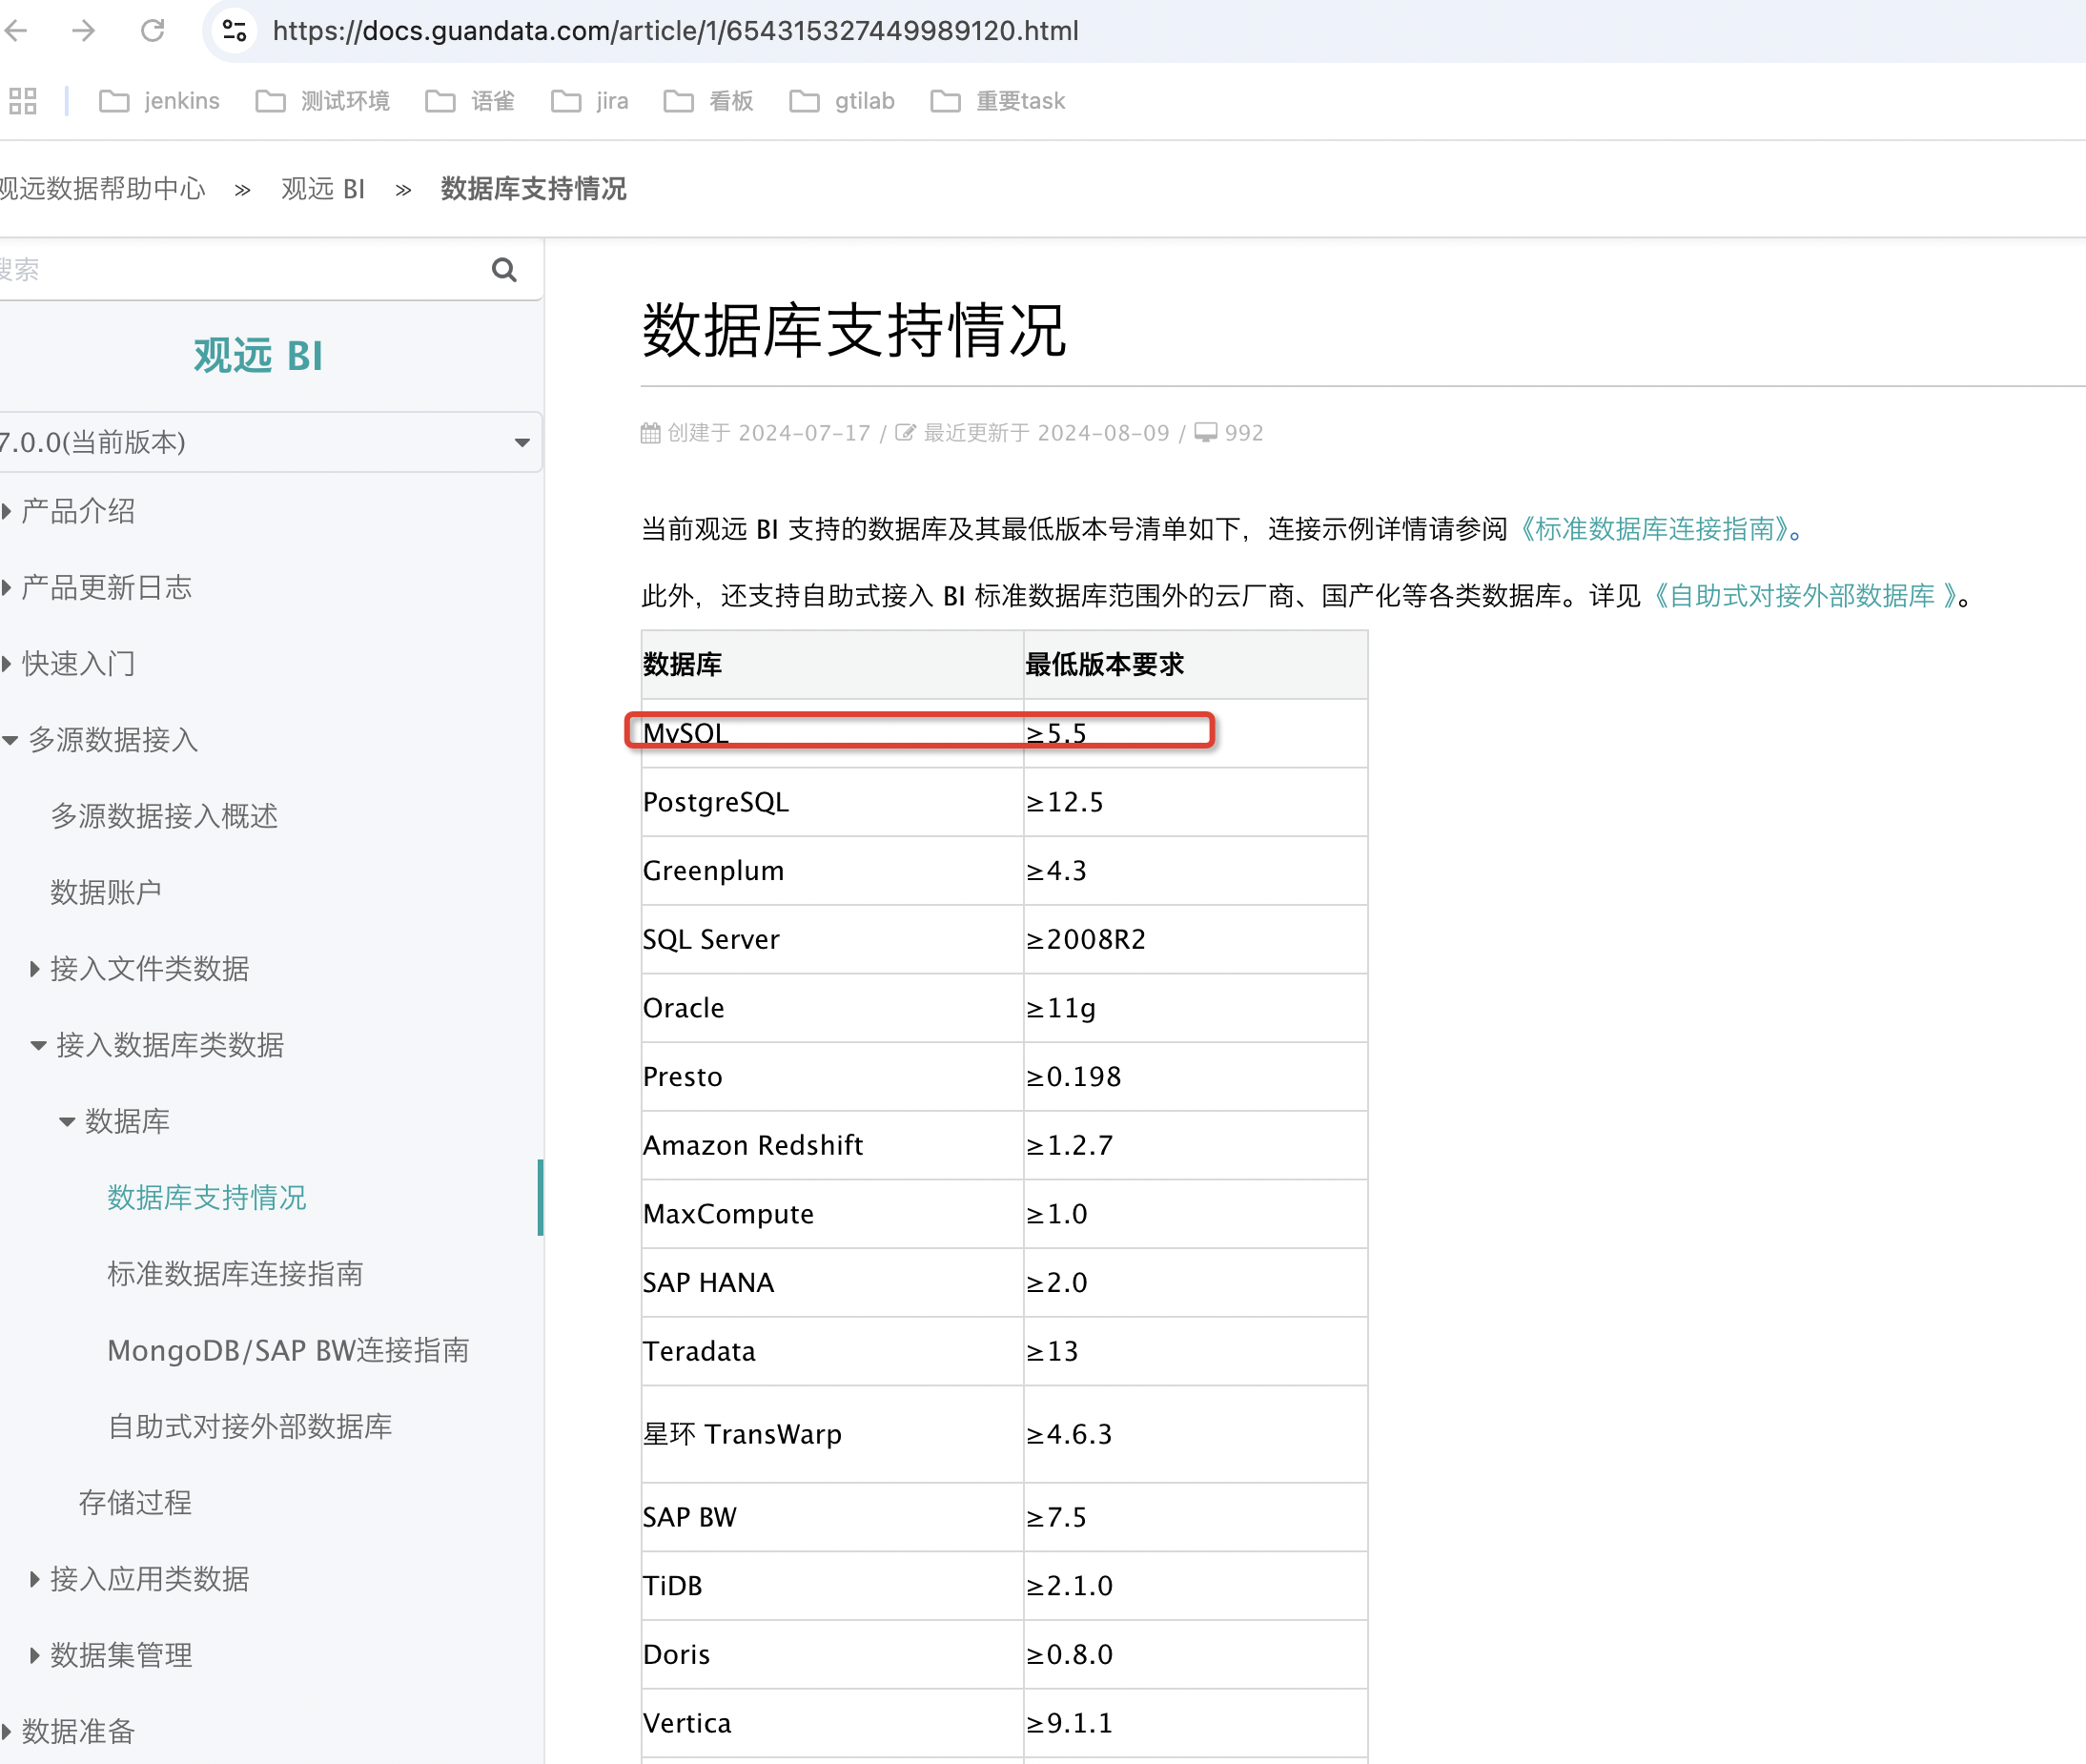Go to 观远数据帮助中心 breadcrumb
Screen dimensions: 2086x1764
102,189
